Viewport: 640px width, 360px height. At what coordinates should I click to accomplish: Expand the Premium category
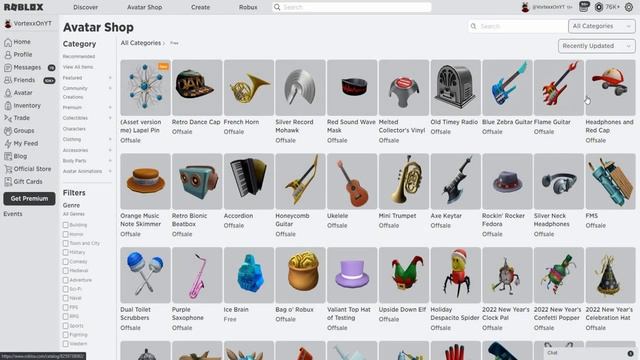pos(110,107)
